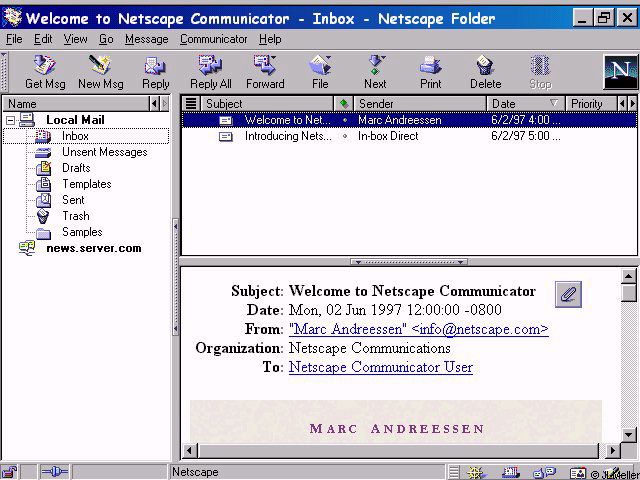
Task: Select the Inbox folder
Action: tap(86, 136)
